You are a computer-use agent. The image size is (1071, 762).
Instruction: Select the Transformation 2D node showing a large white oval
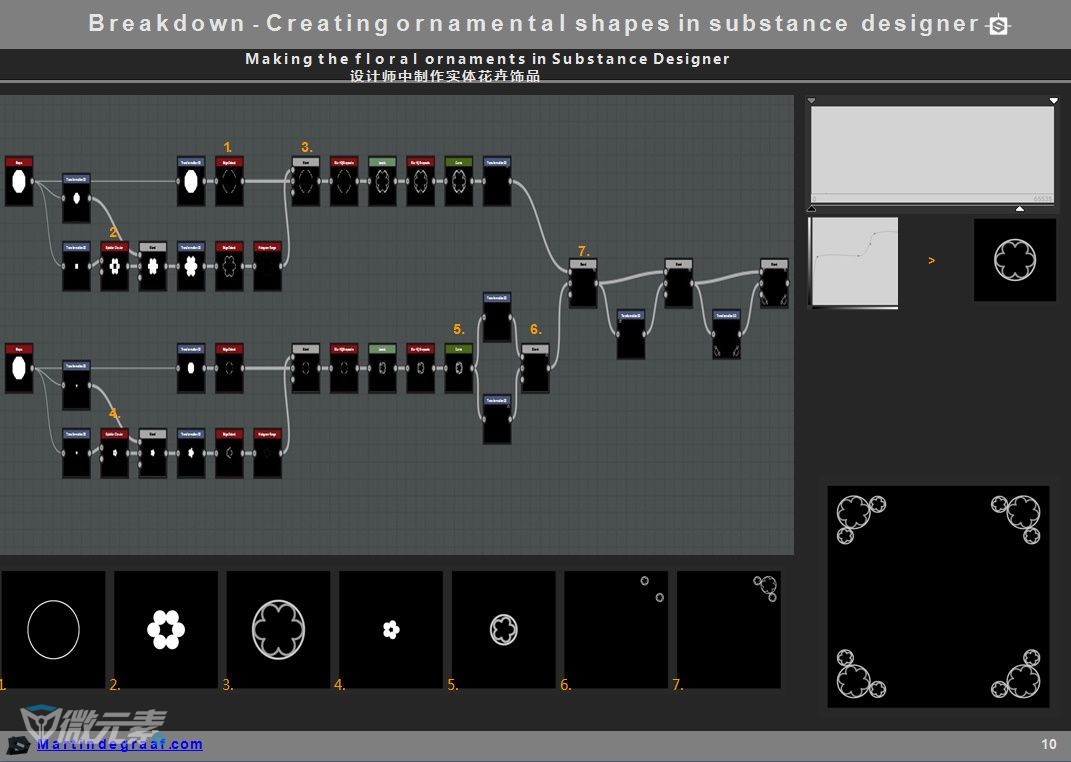click(191, 181)
